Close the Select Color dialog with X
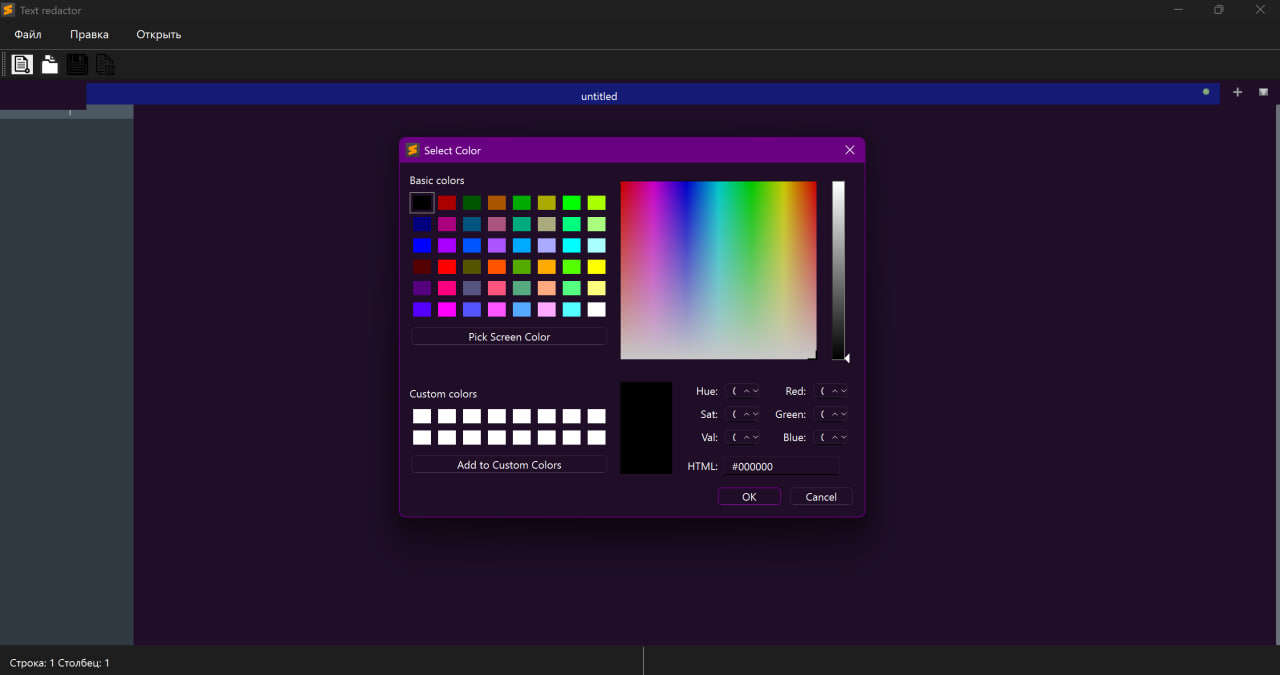This screenshot has width=1280, height=675. [850, 150]
